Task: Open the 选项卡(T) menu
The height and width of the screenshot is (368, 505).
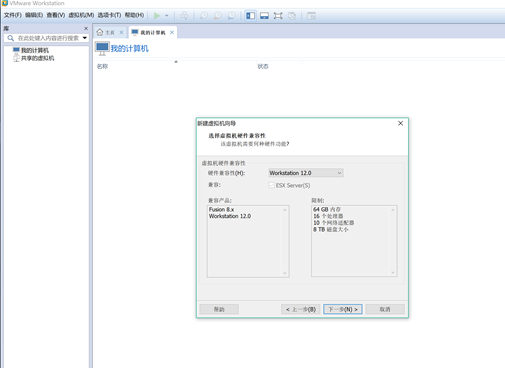Action: click(x=109, y=15)
